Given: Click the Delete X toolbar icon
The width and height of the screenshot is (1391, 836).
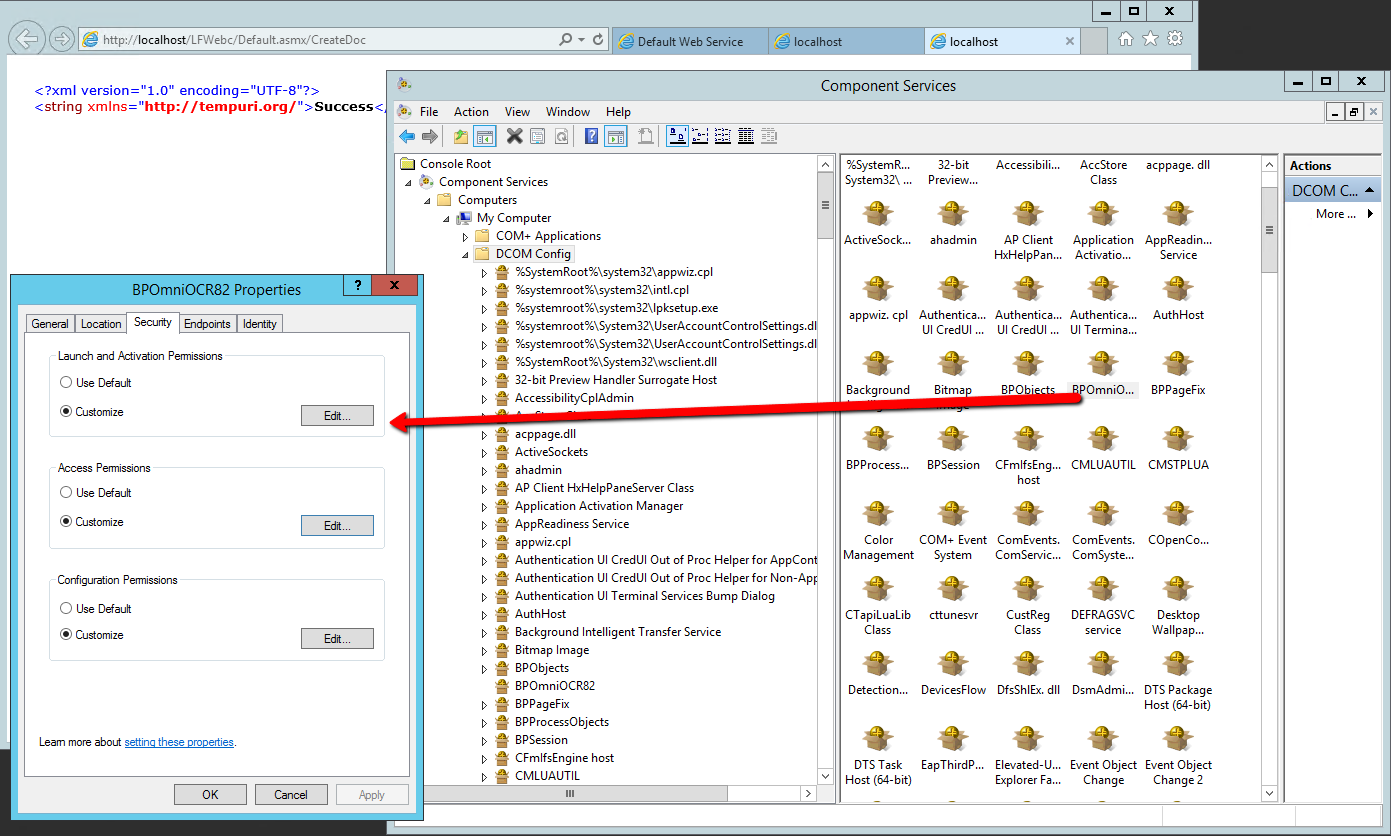Looking at the screenshot, I should pos(514,136).
